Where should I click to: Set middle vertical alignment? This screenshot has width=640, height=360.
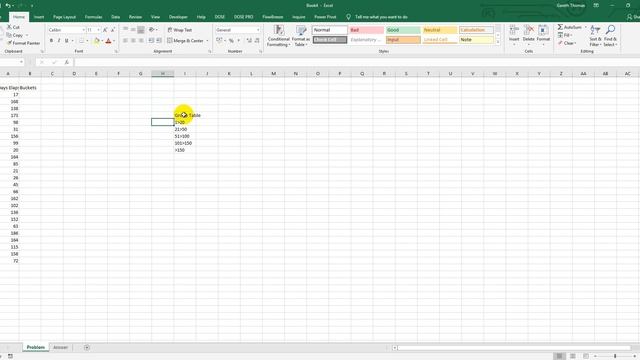[x=133, y=30]
